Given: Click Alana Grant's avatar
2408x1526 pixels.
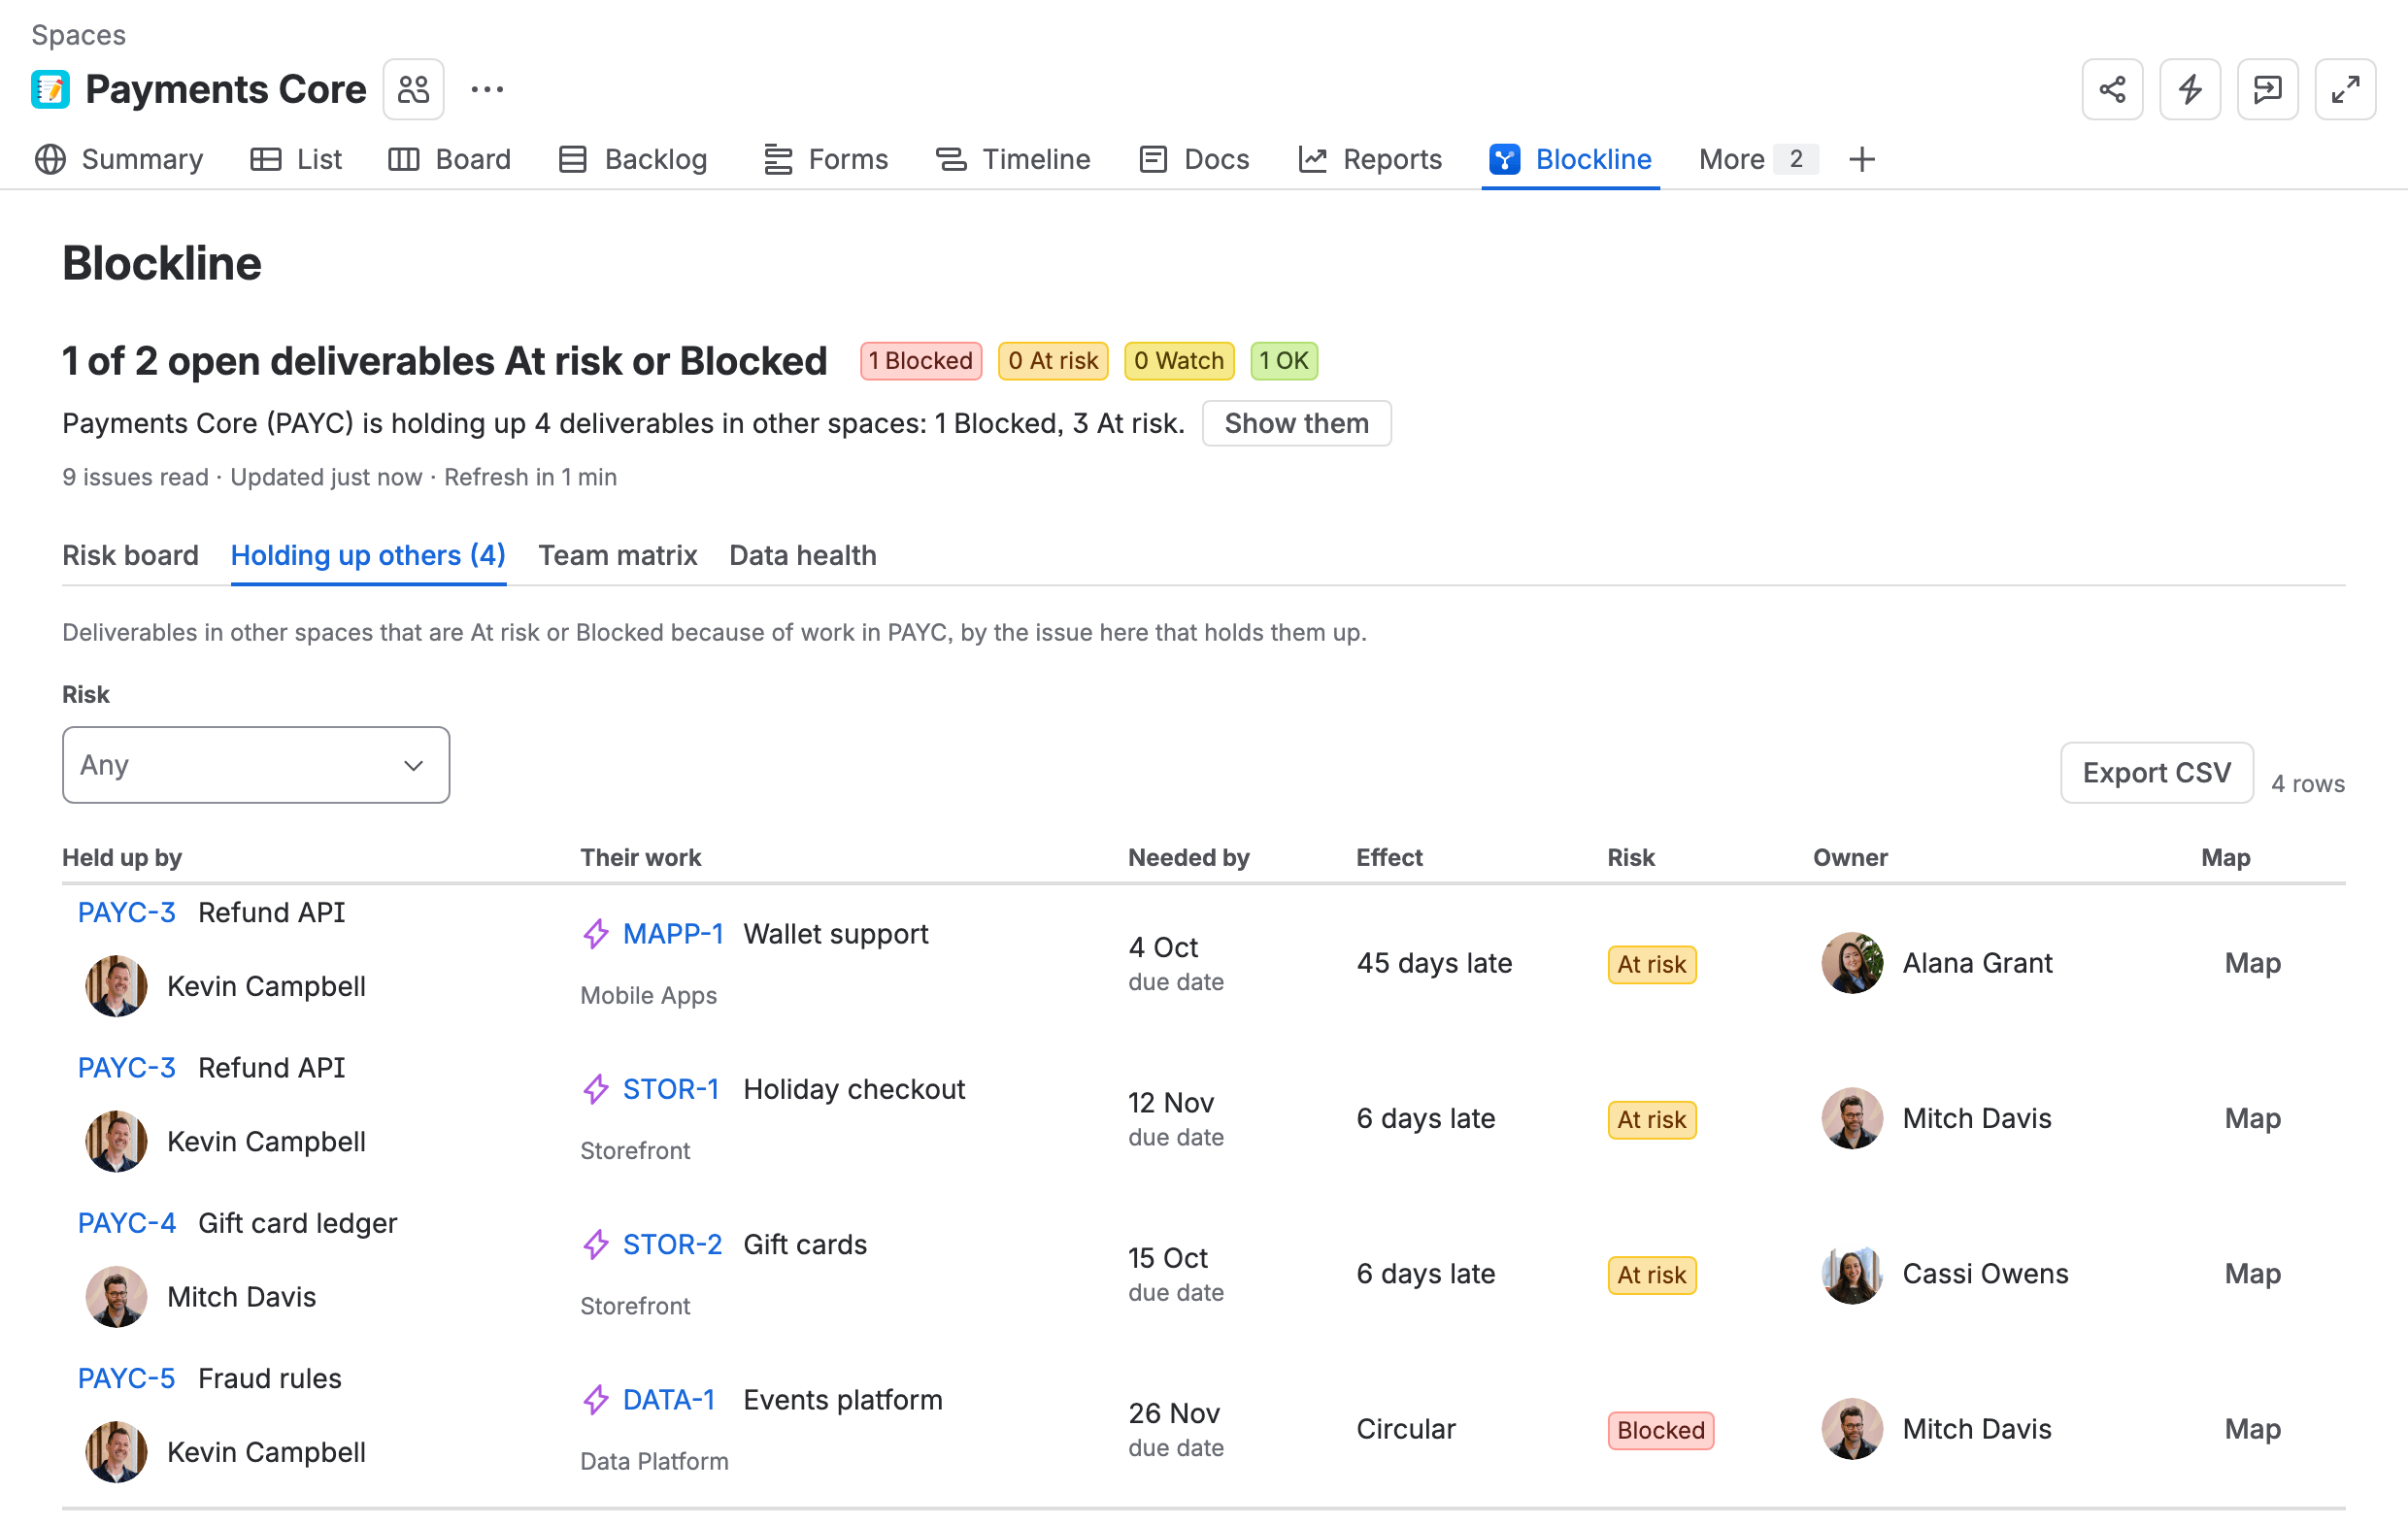Looking at the screenshot, I should [1852, 963].
